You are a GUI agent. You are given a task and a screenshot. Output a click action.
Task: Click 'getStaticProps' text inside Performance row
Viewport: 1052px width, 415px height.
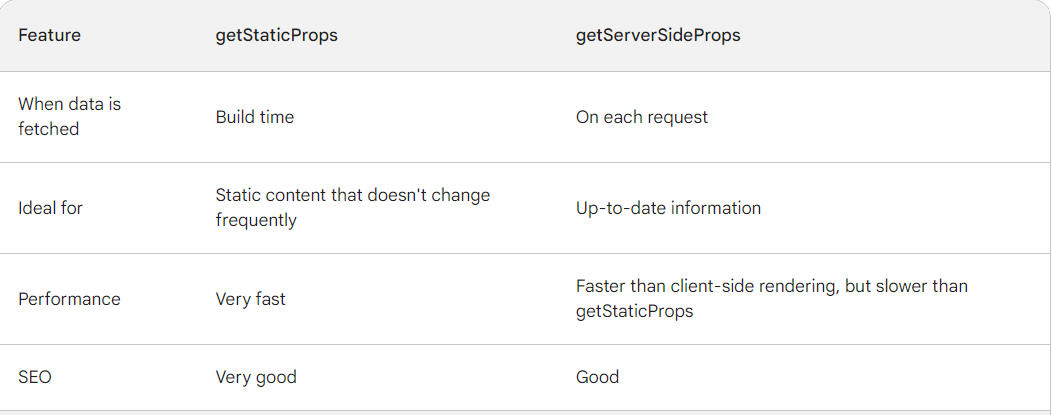(634, 312)
